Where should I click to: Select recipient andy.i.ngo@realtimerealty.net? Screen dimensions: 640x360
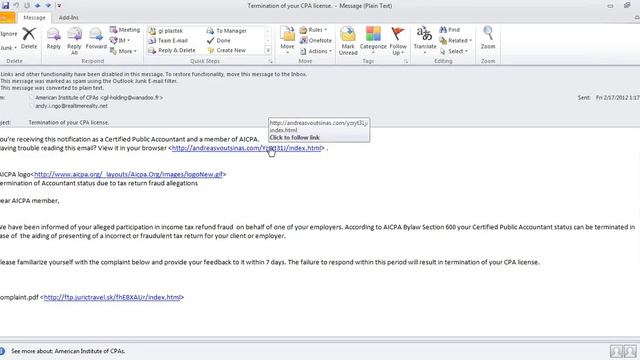coord(71,106)
